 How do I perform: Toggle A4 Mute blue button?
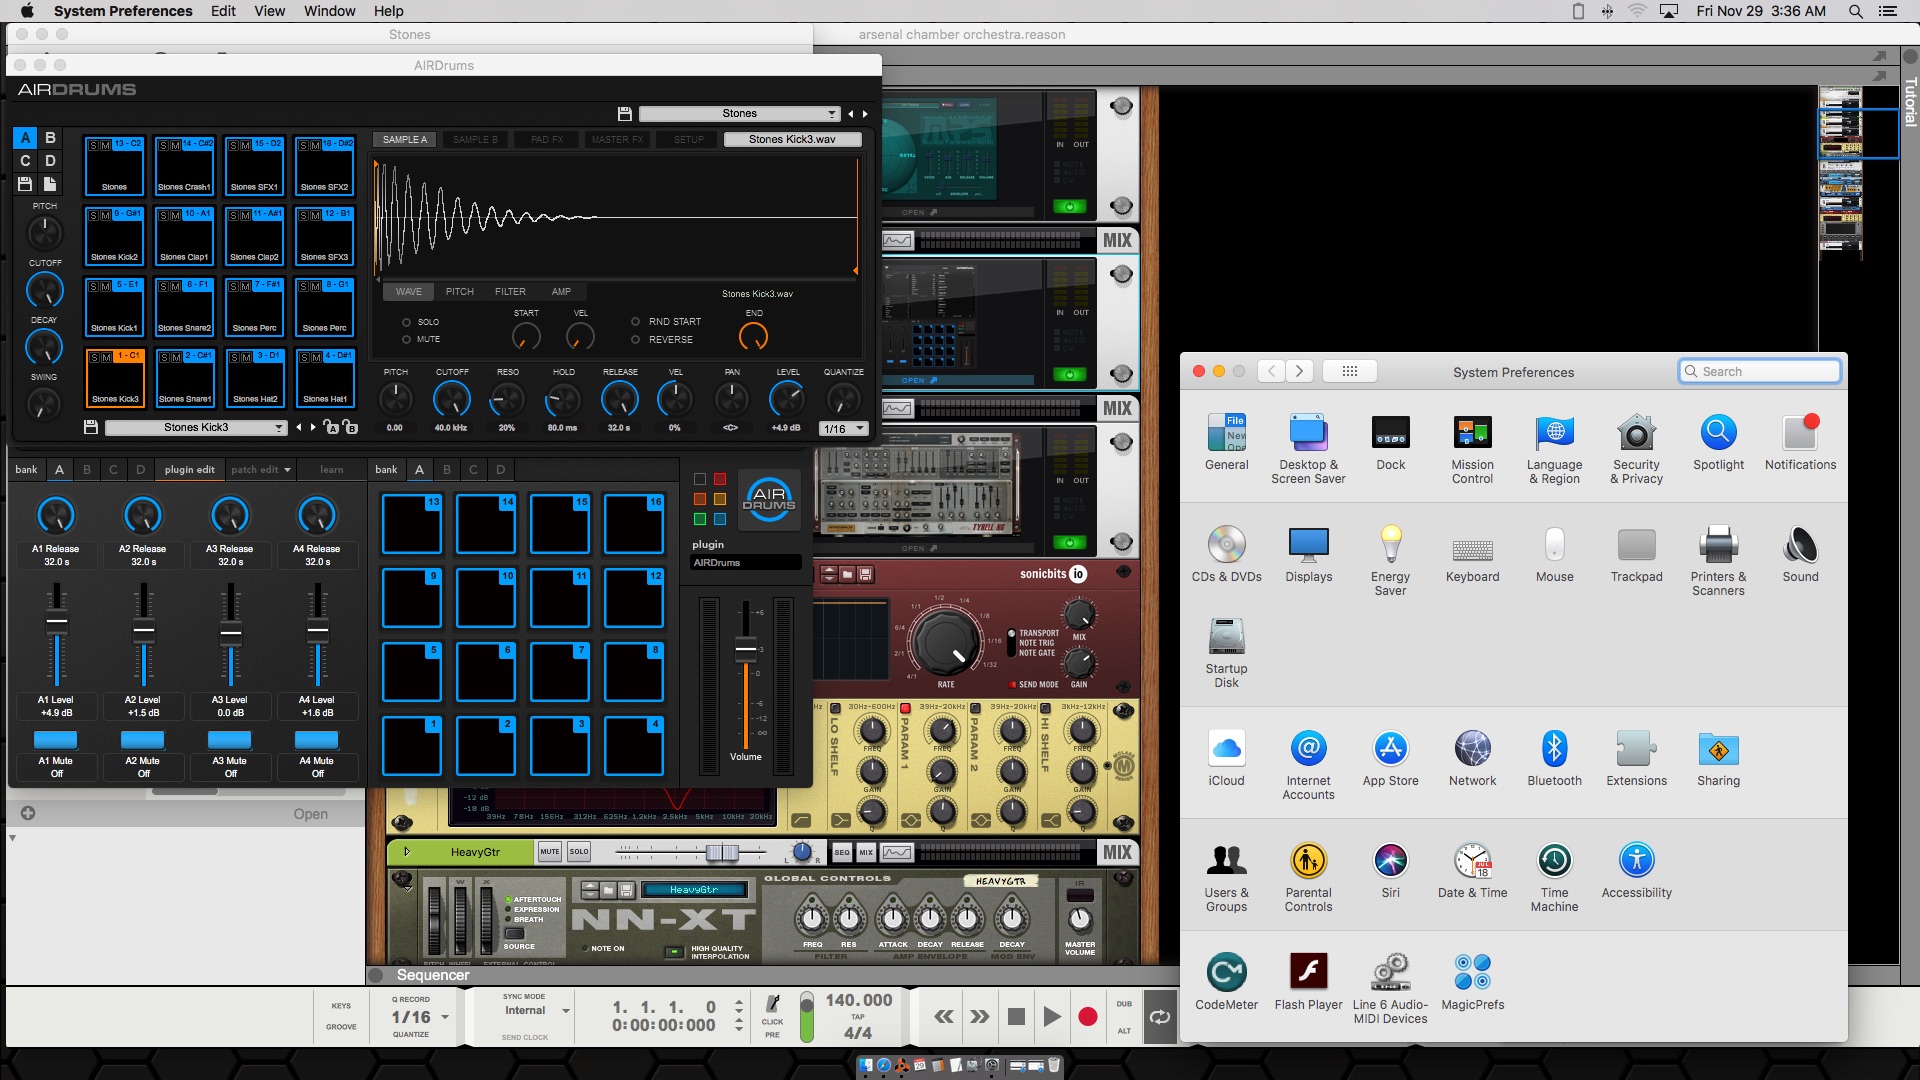click(x=317, y=740)
